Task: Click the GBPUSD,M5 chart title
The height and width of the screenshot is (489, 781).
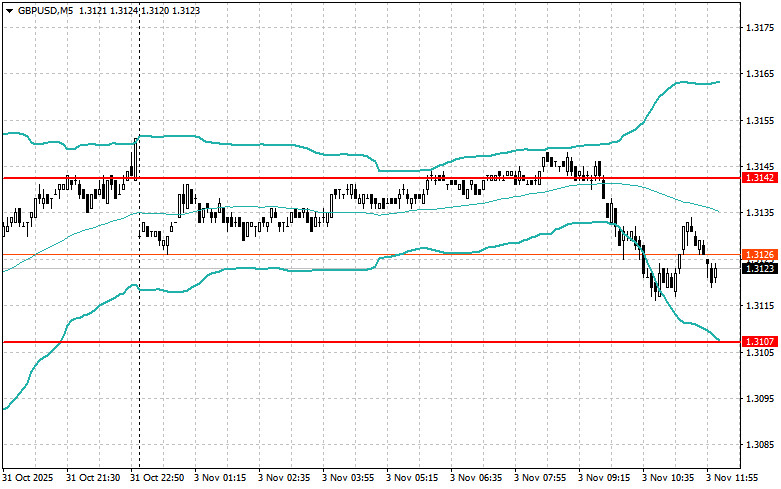Action: (x=45, y=10)
